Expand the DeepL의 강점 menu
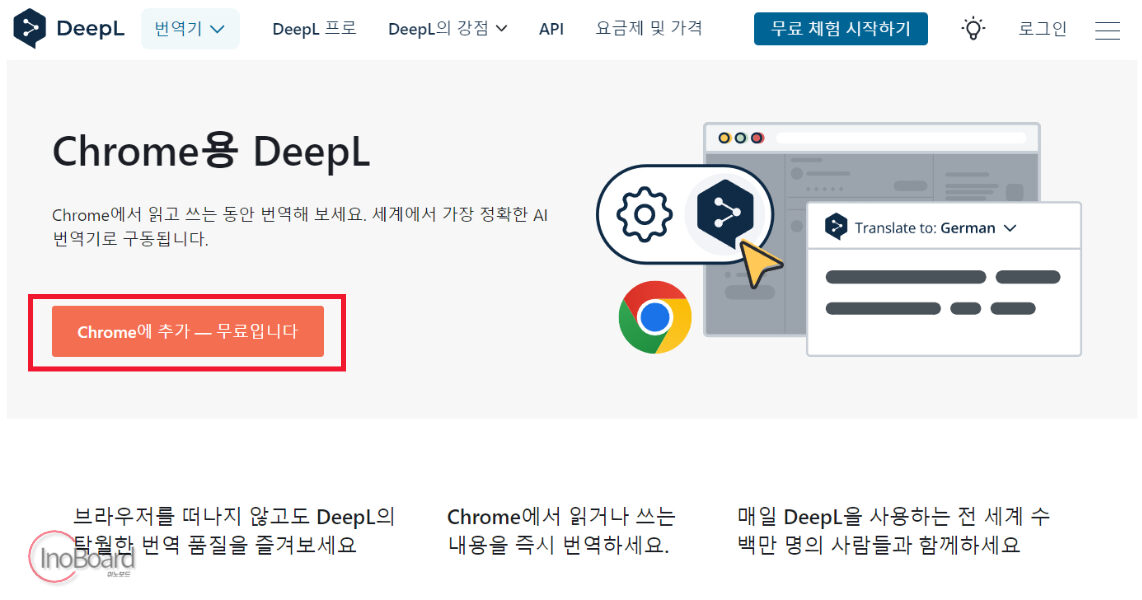Viewport: 1142px width, 600px height. [447, 29]
